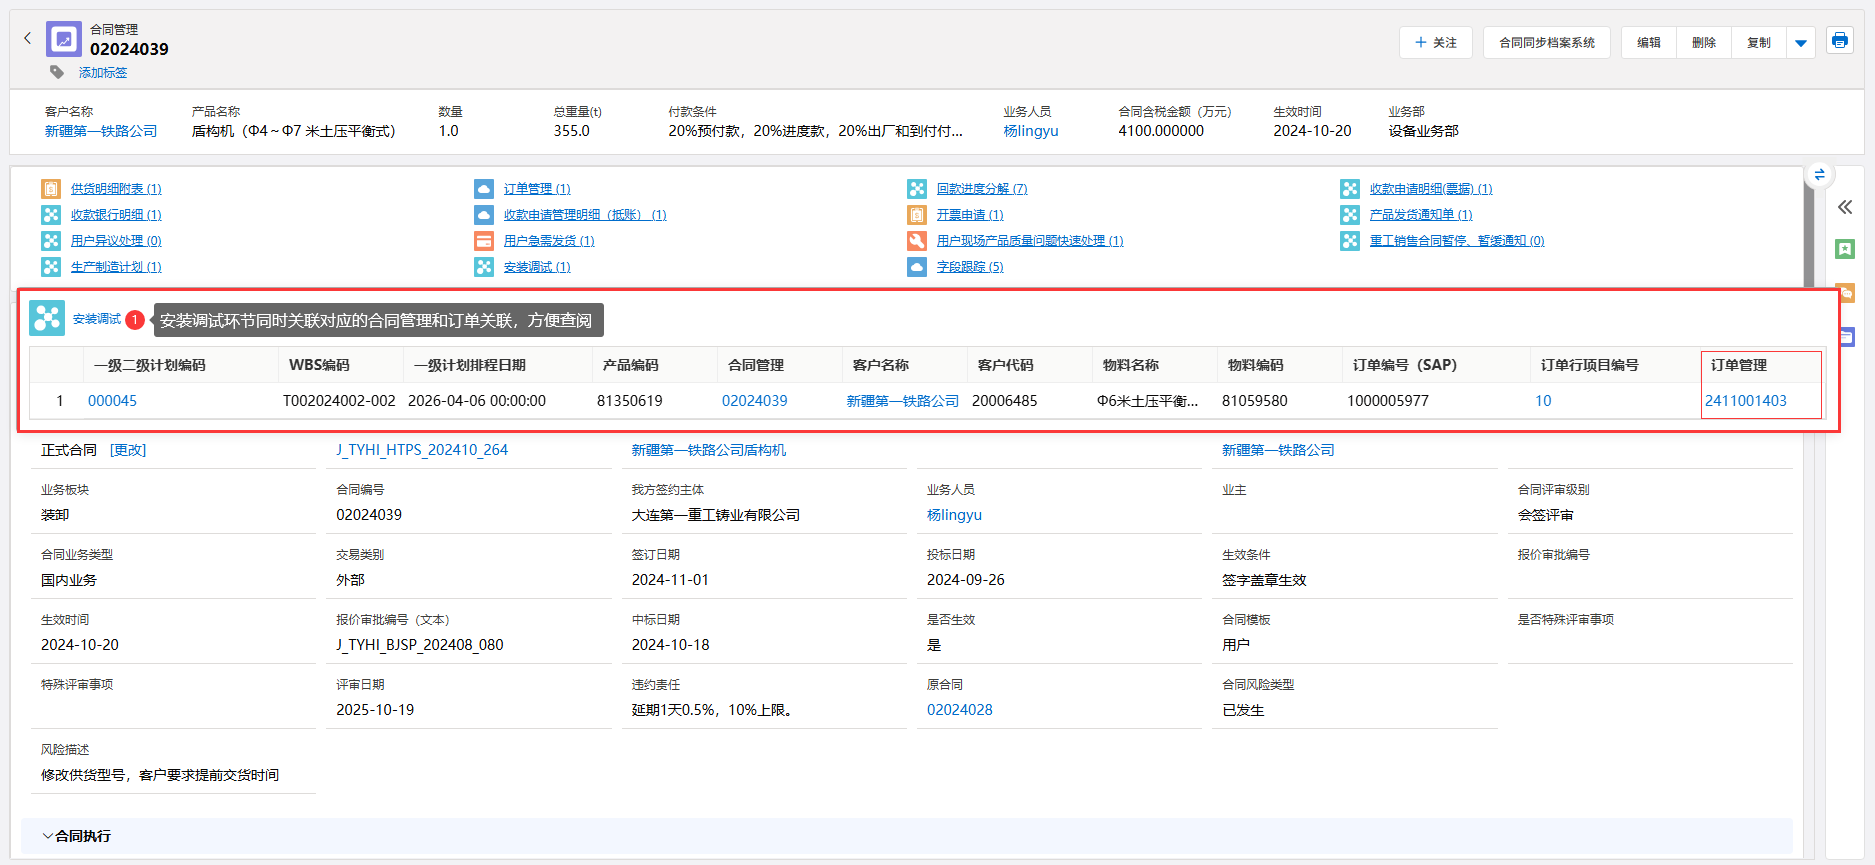Click the back arrow beside 合同管理
The image size is (1875, 865).
coord(28,39)
